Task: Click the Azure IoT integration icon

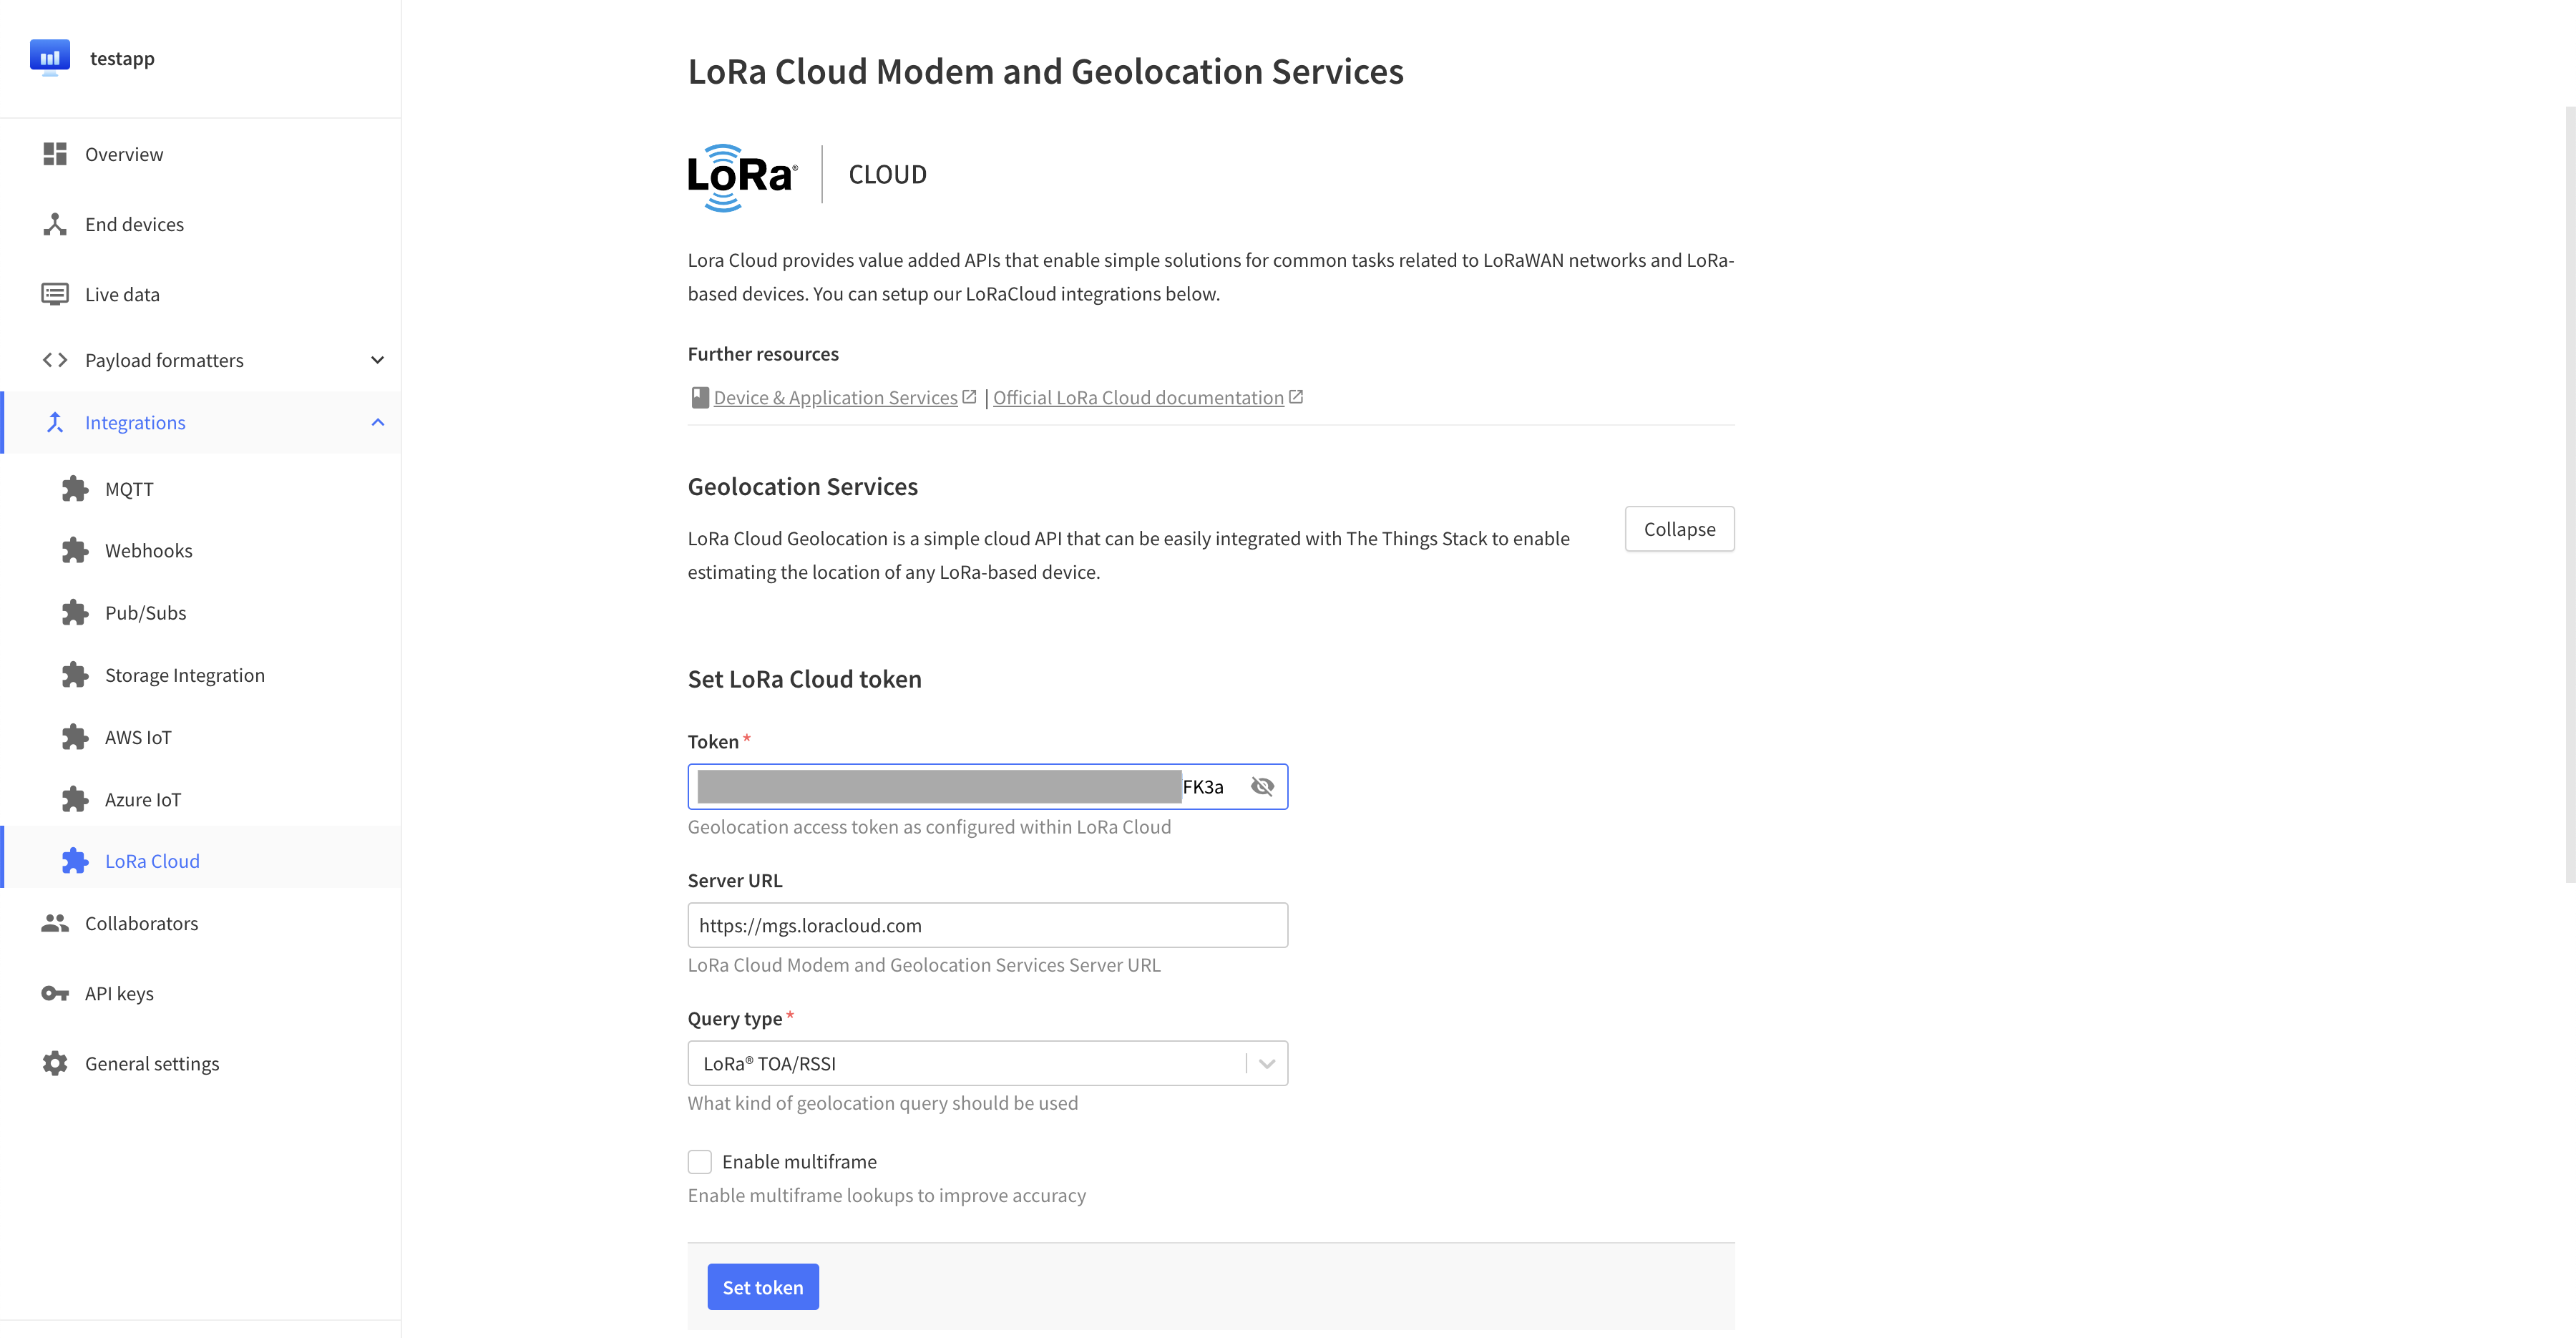Action: 75,798
